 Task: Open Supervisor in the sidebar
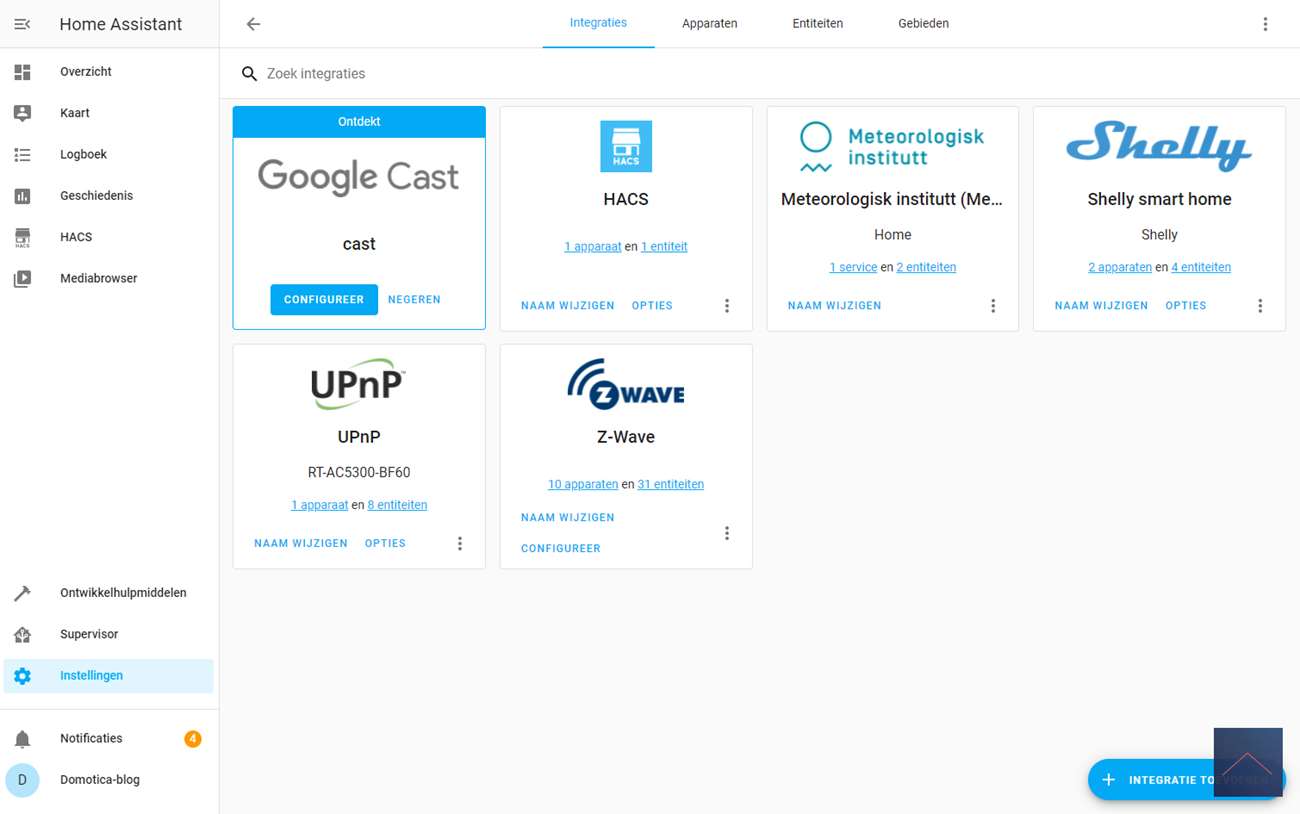pos(89,634)
